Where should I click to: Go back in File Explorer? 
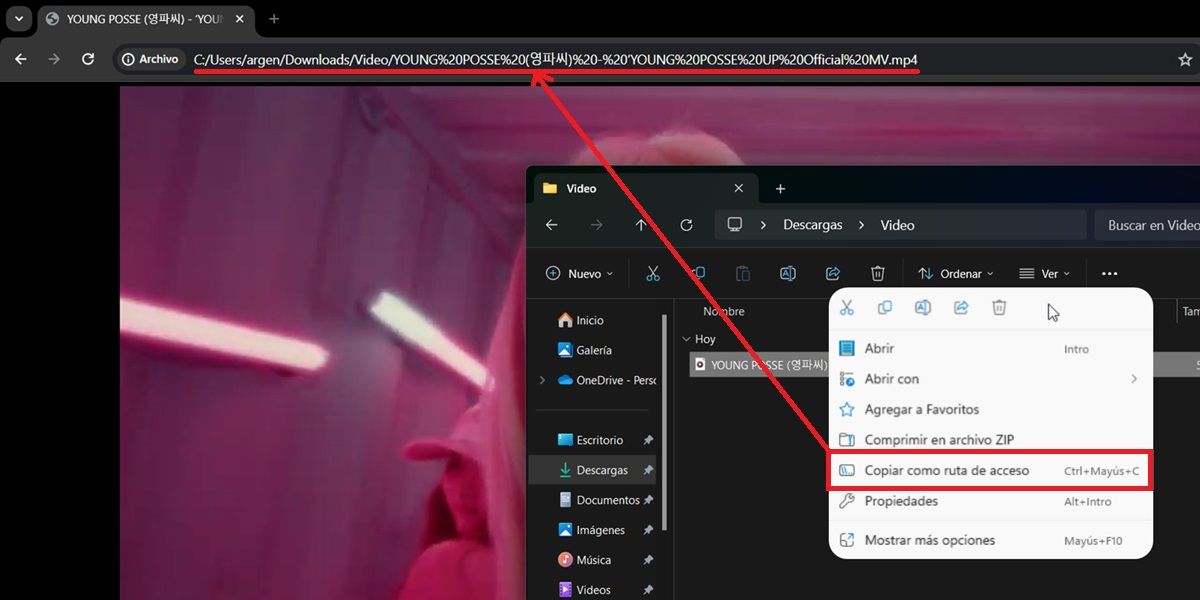coord(551,225)
